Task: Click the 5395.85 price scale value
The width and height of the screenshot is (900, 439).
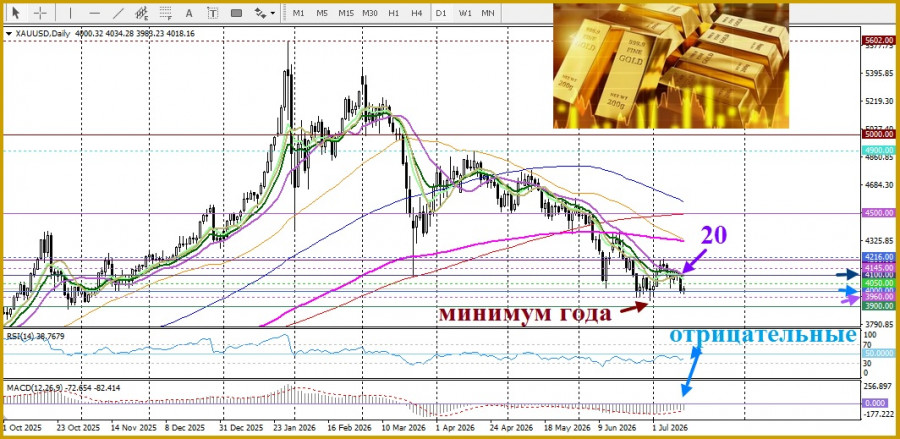Action: pos(879,74)
